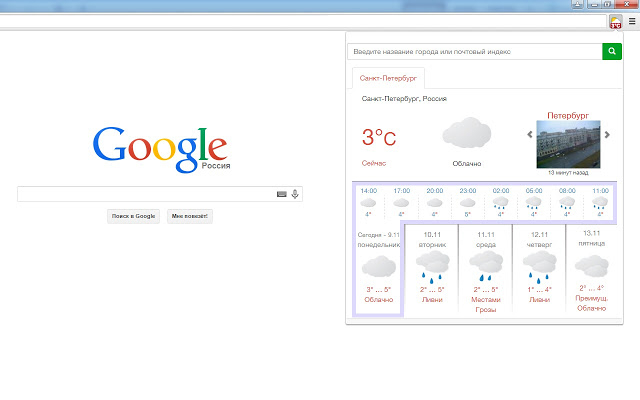
Task: Open the Chrome hamburger menu
Action: [x=632, y=22]
